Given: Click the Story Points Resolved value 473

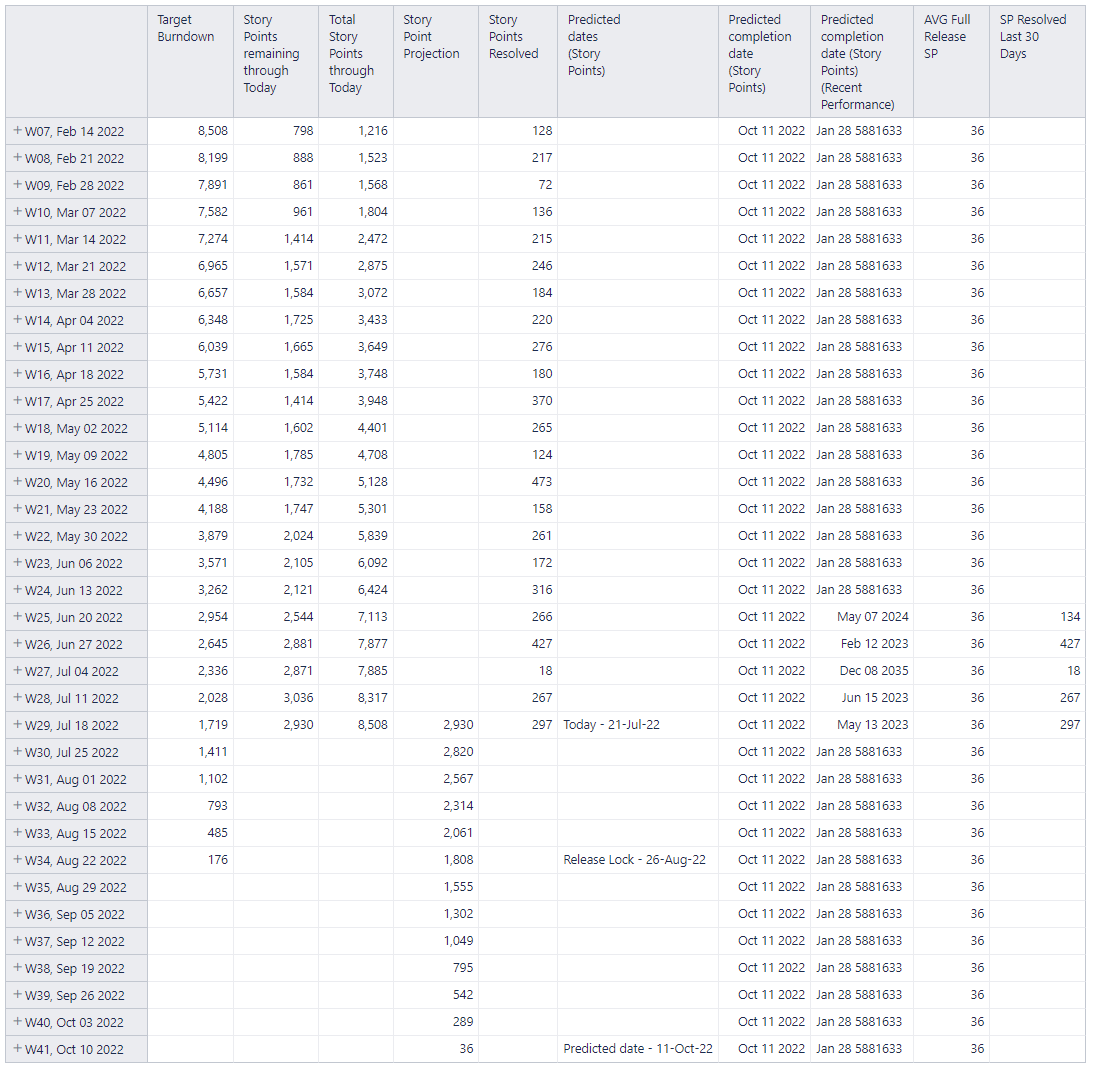Looking at the screenshot, I should point(542,482).
